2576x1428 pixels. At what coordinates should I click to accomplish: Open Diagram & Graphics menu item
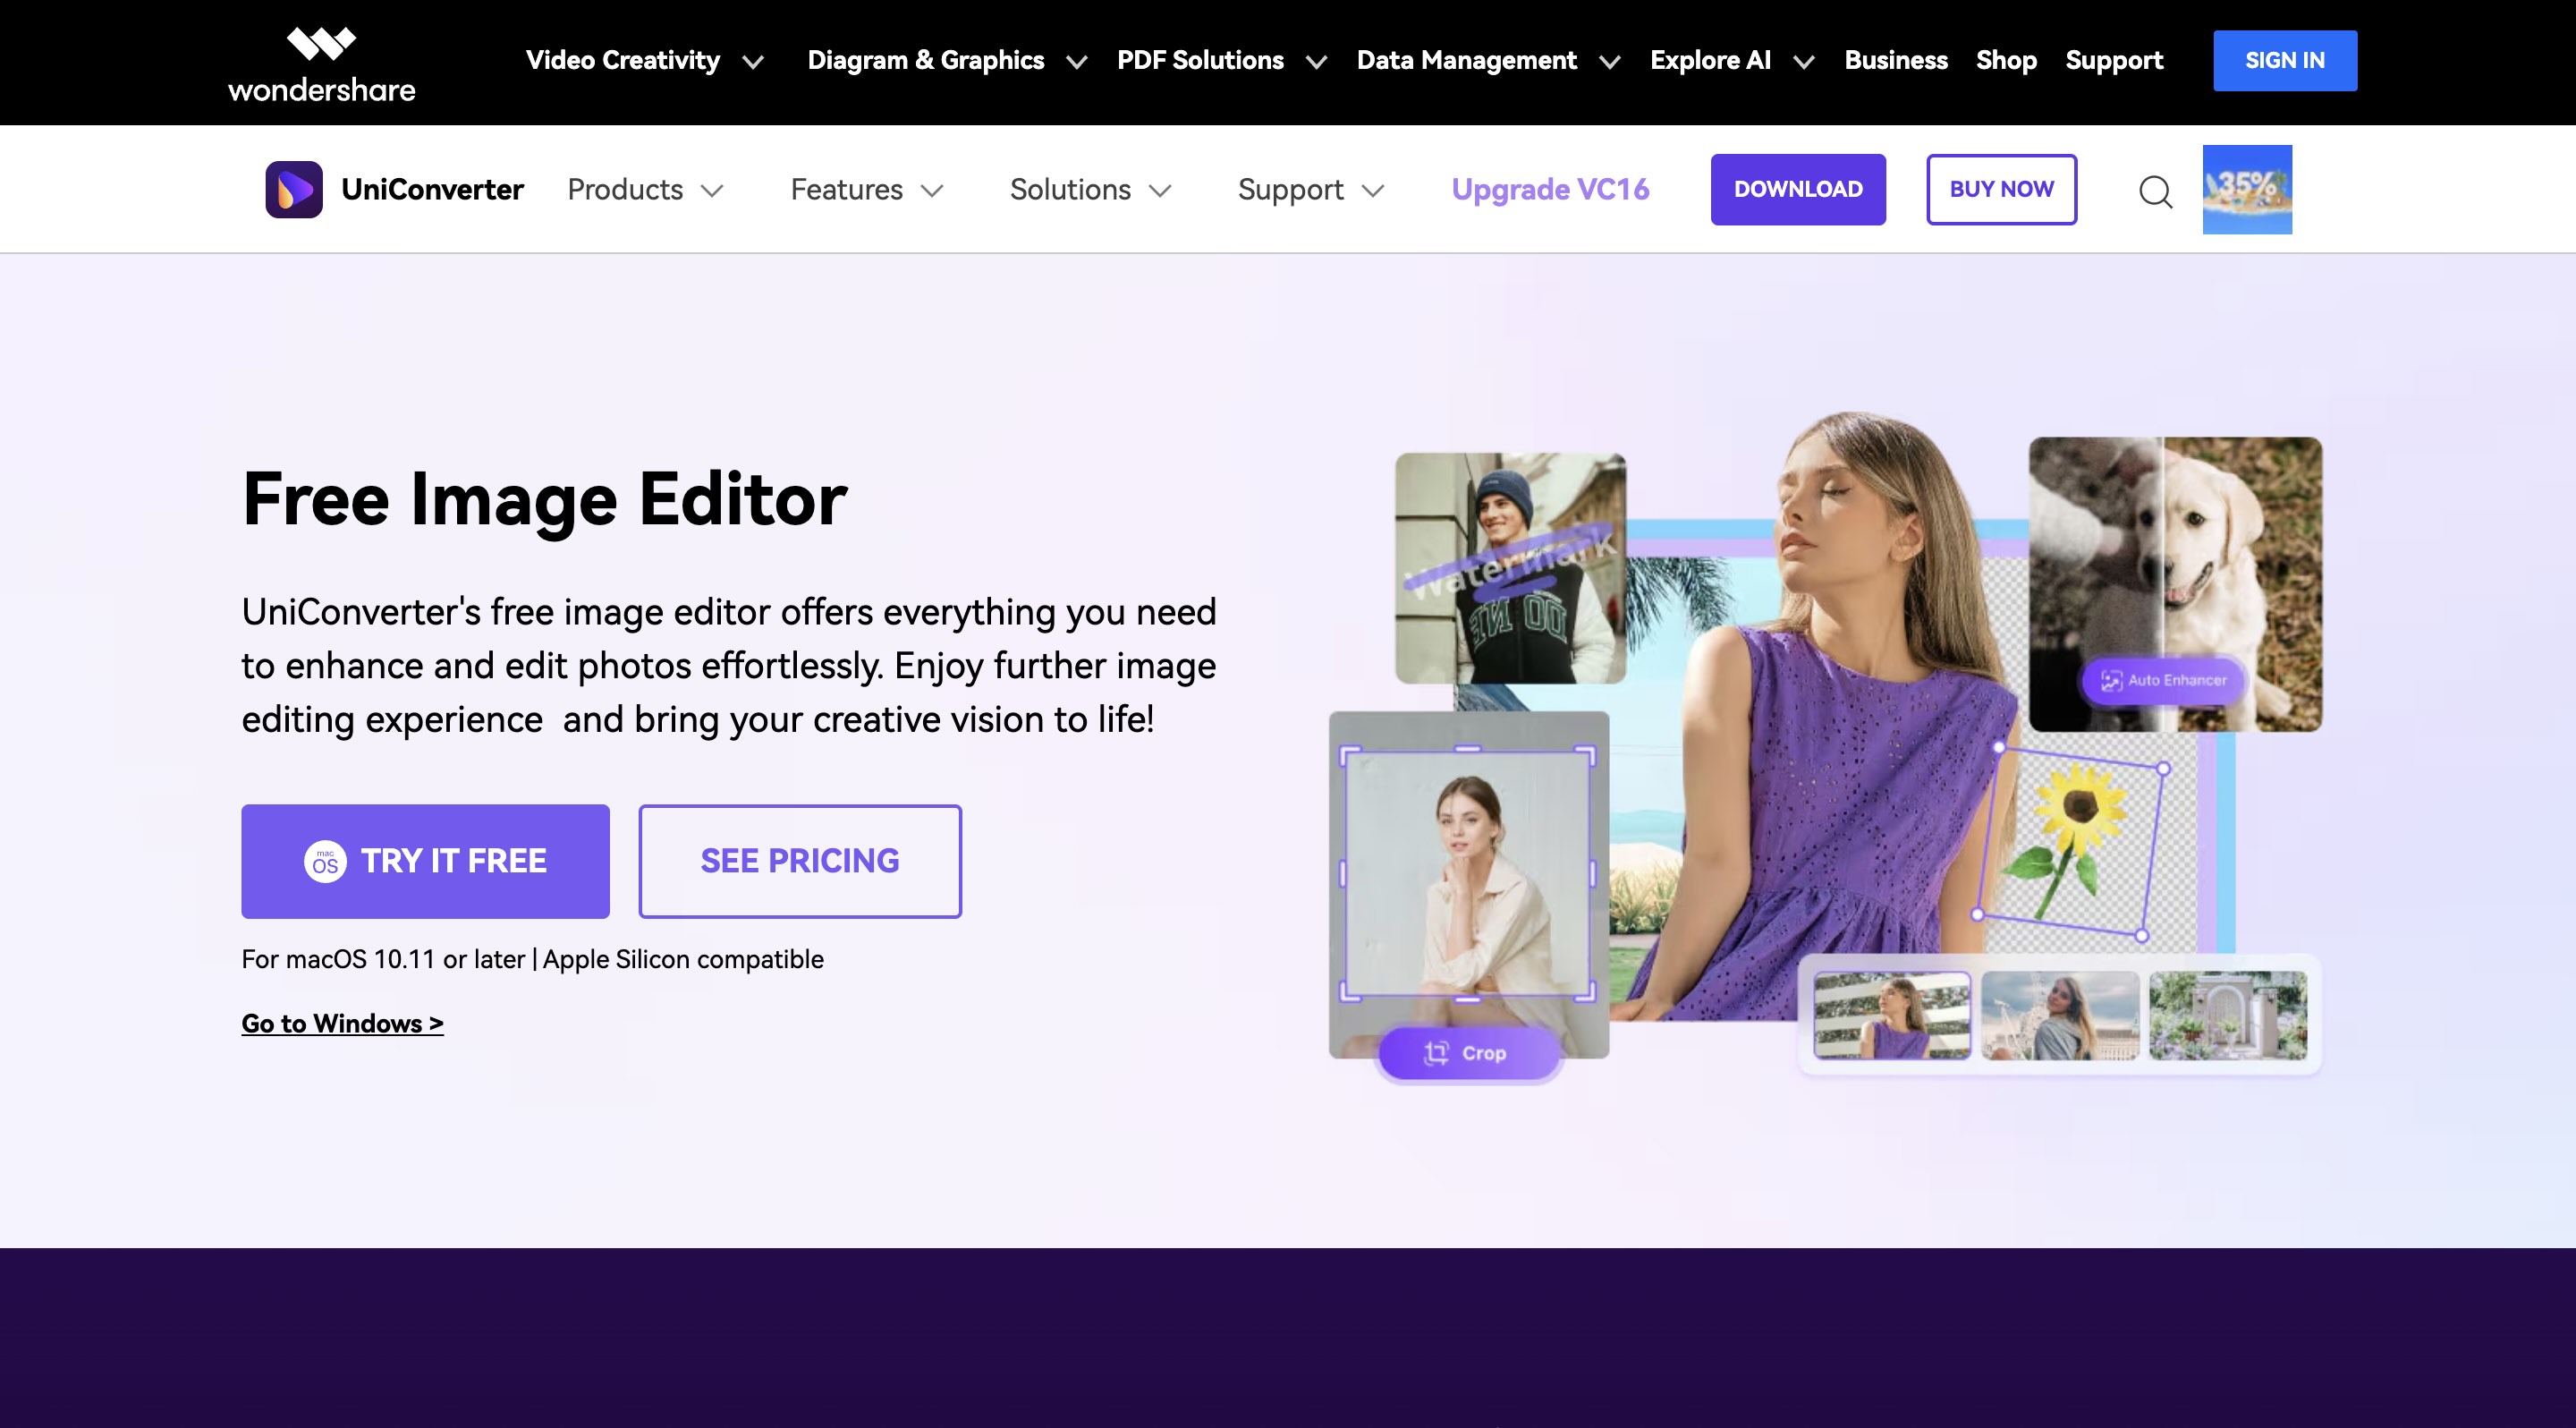tap(926, 60)
